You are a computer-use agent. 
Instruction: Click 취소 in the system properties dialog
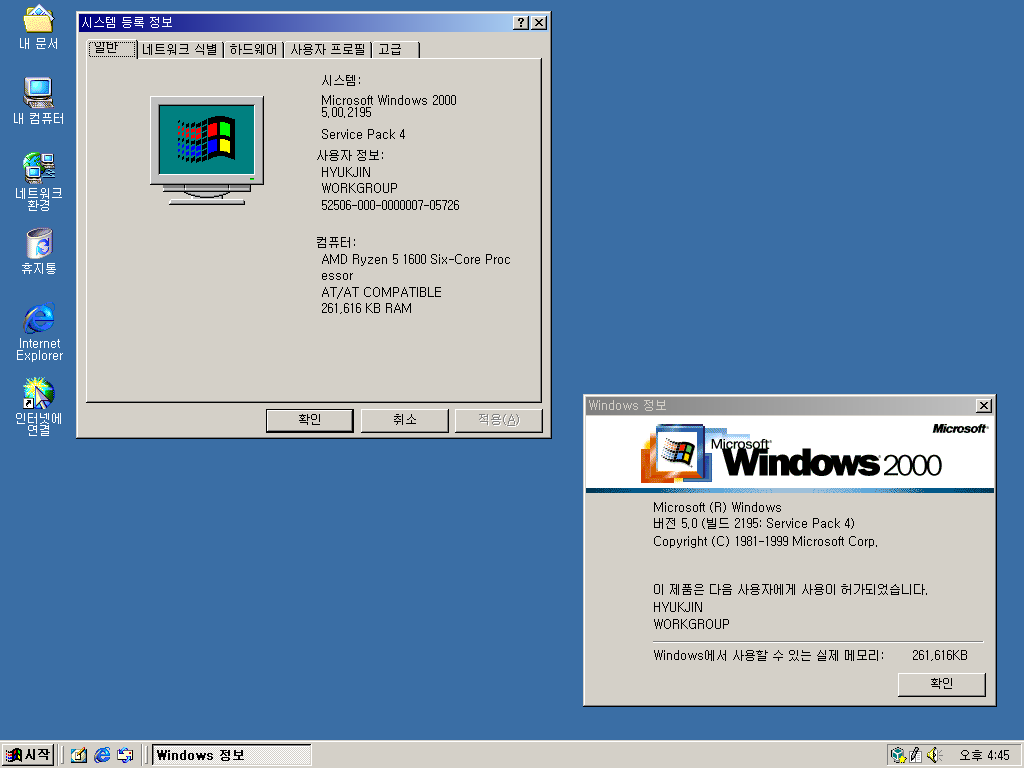[404, 420]
